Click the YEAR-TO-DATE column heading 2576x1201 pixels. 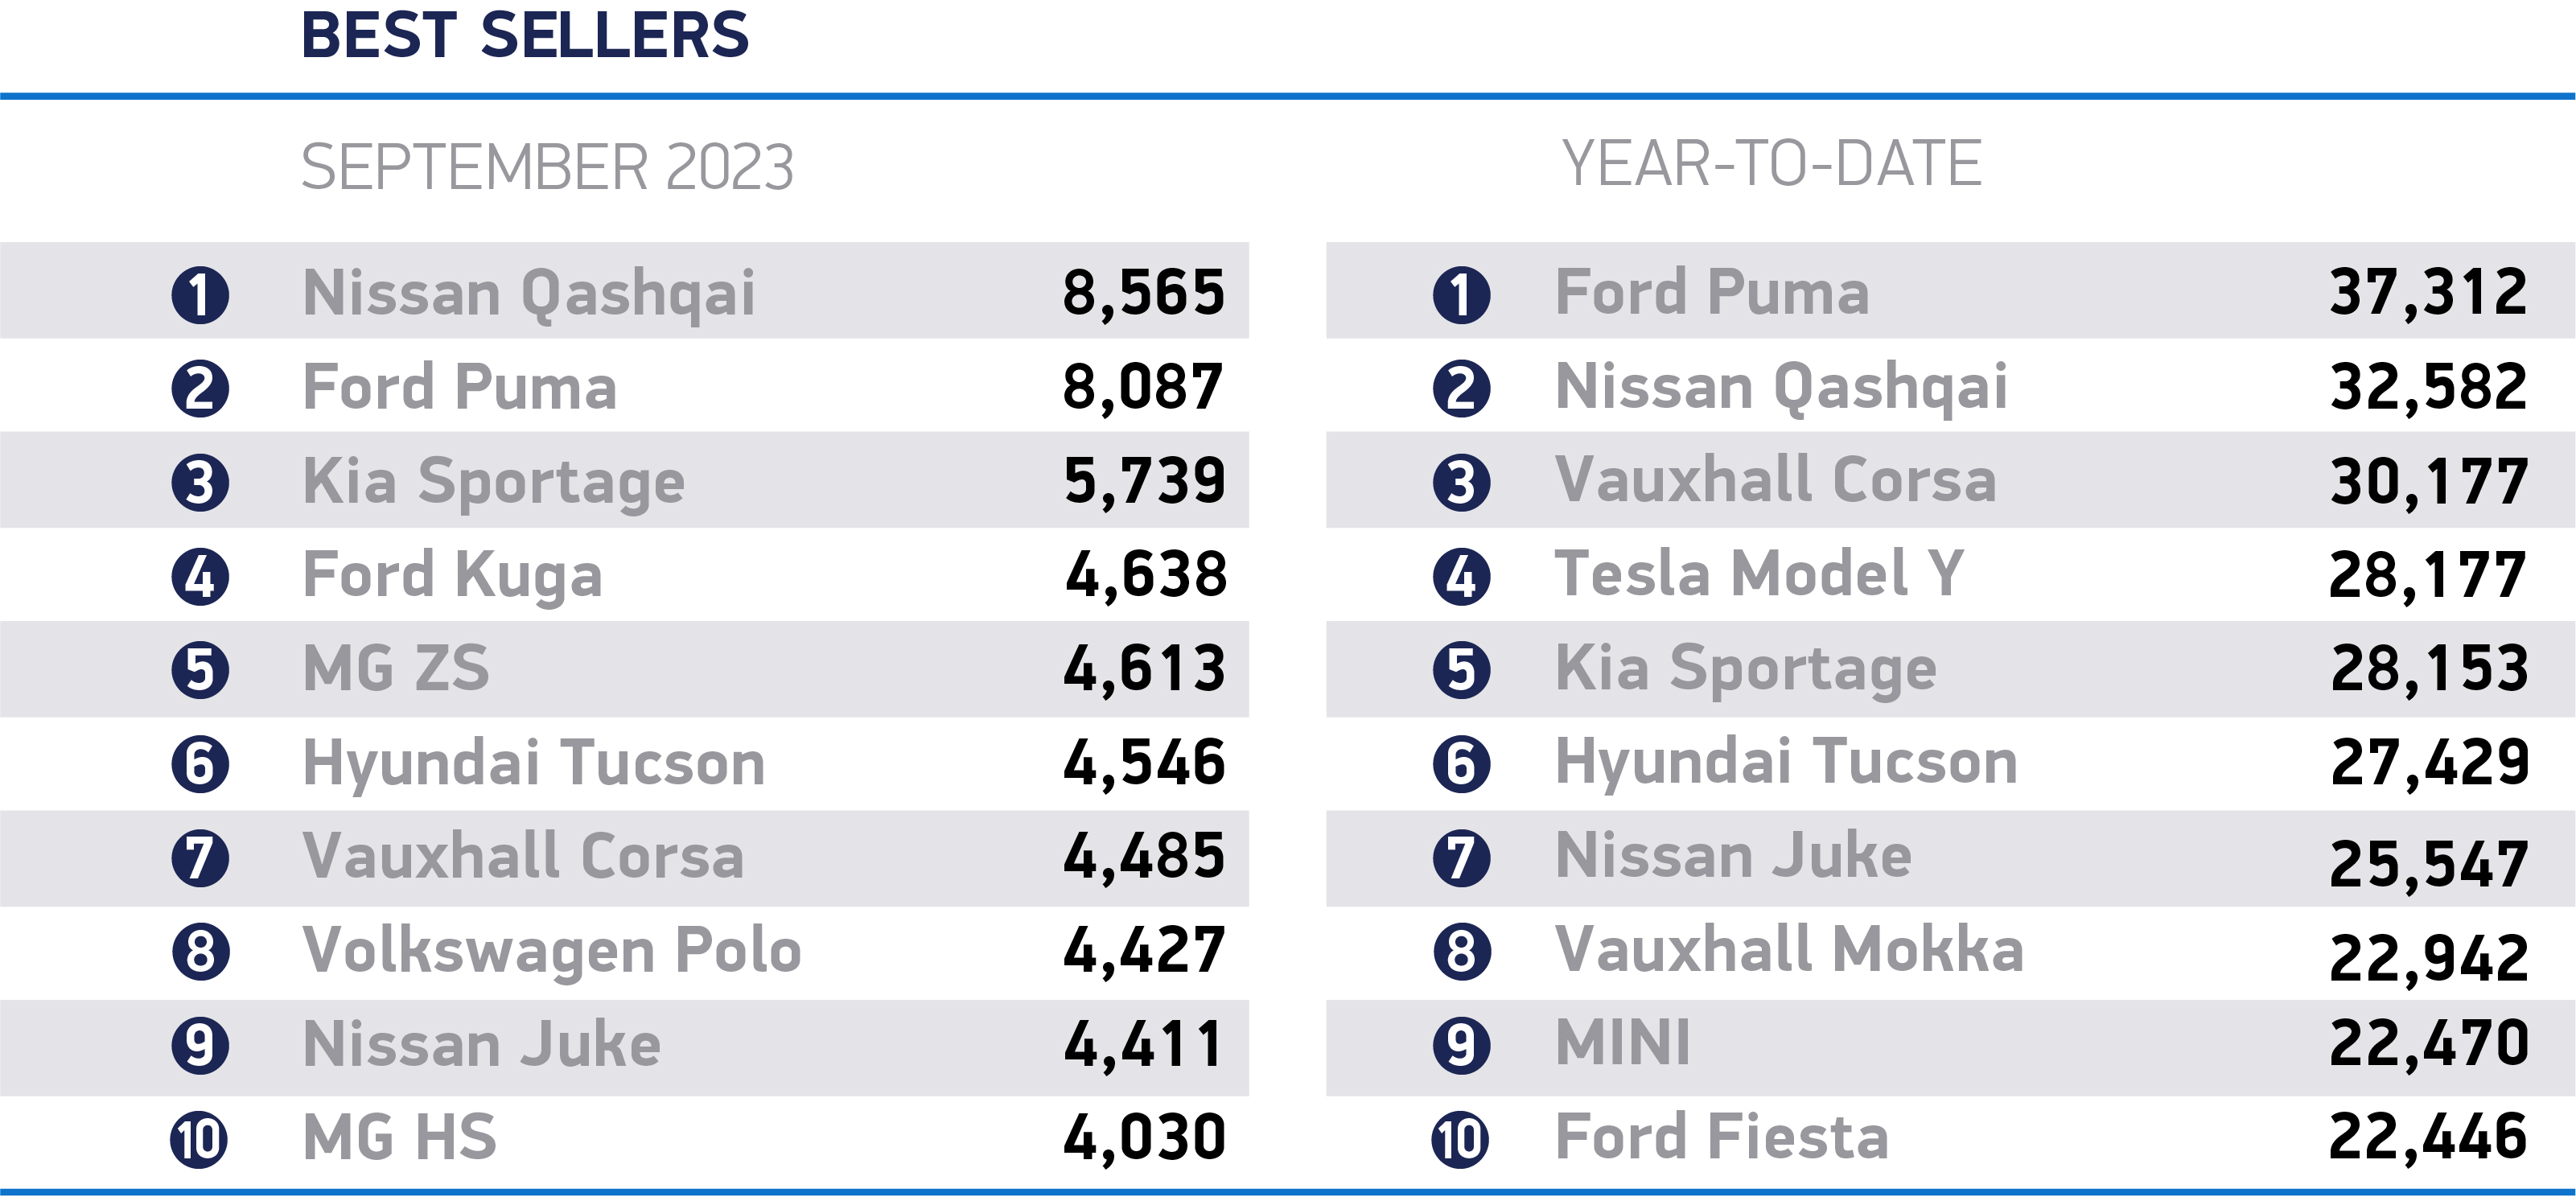coord(1771,164)
